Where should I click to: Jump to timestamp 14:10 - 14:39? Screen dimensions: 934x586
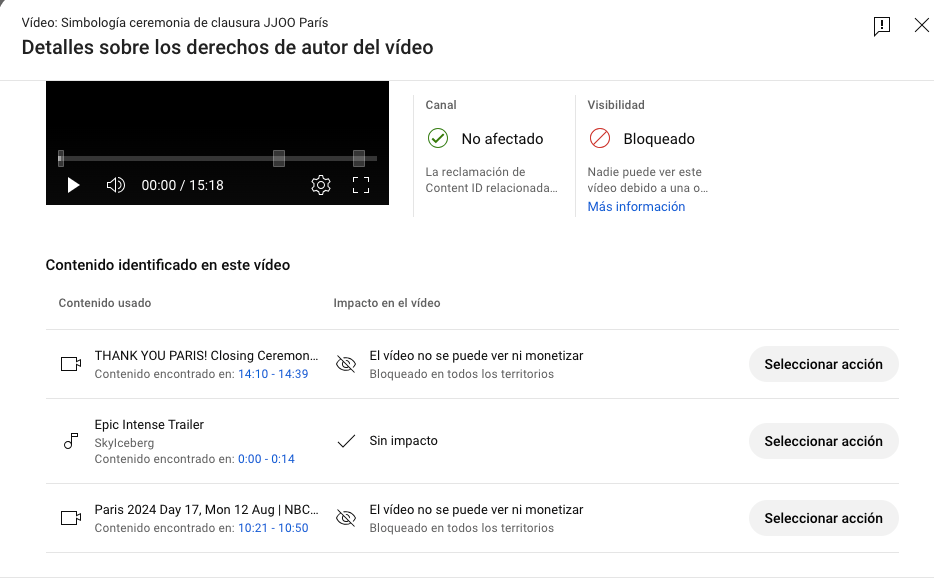tap(272, 374)
